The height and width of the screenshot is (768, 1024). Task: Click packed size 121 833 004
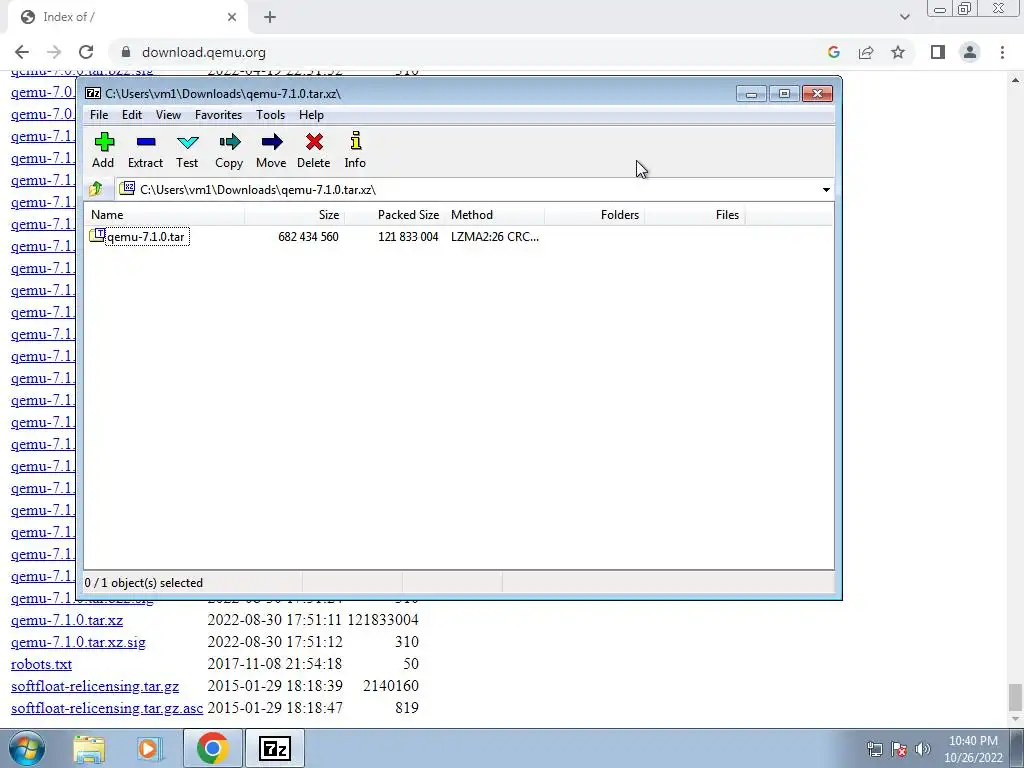point(408,237)
